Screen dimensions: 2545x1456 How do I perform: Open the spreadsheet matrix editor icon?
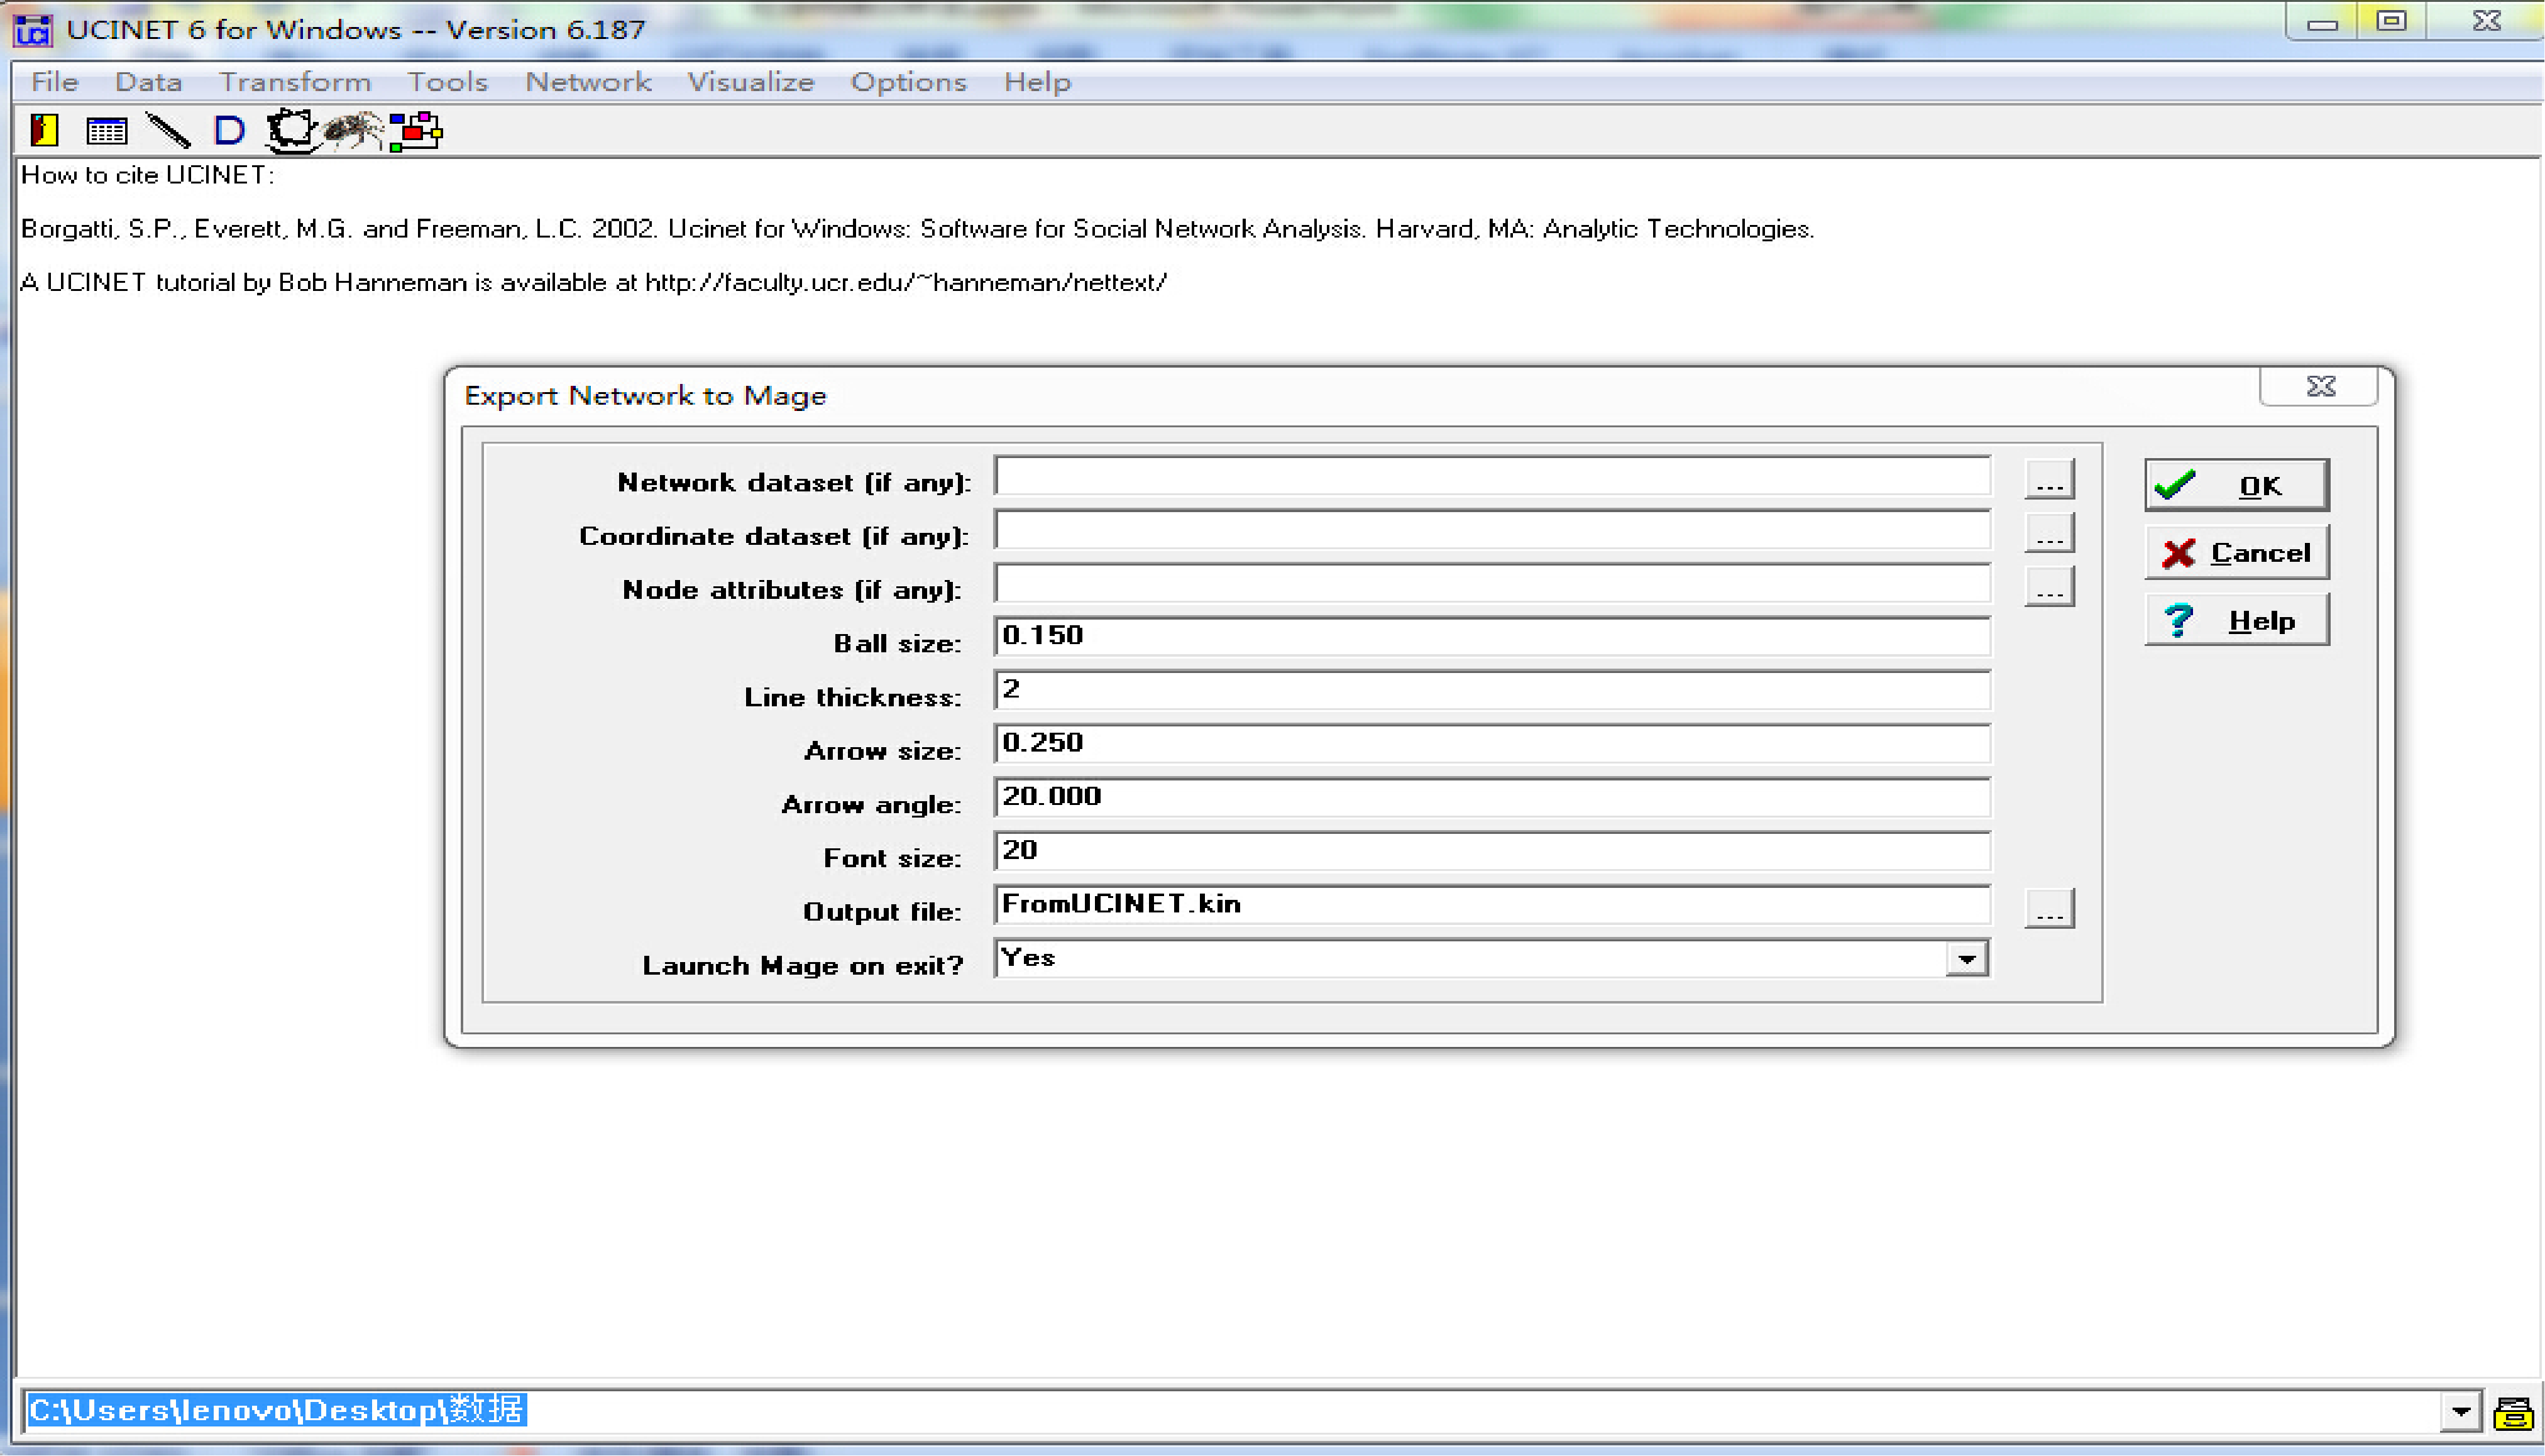tap(106, 130)
